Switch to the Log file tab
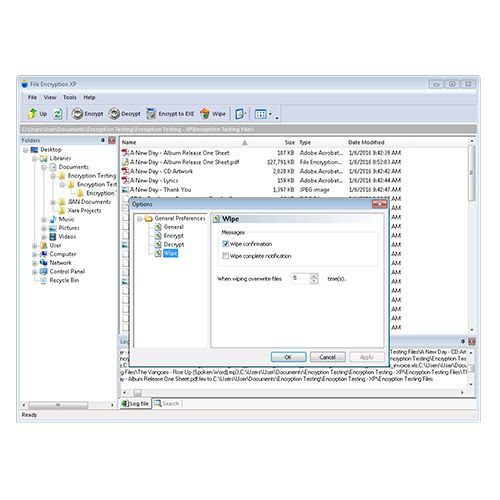 pos(135,404)
